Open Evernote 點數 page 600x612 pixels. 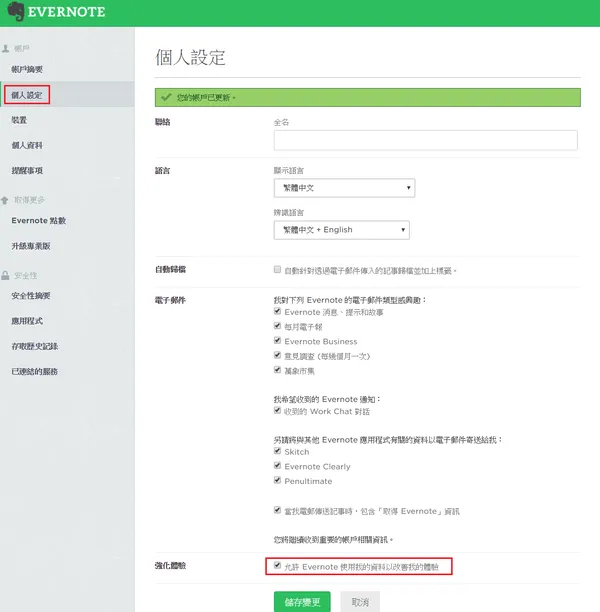pyautogui.click(x=39, y=221)
